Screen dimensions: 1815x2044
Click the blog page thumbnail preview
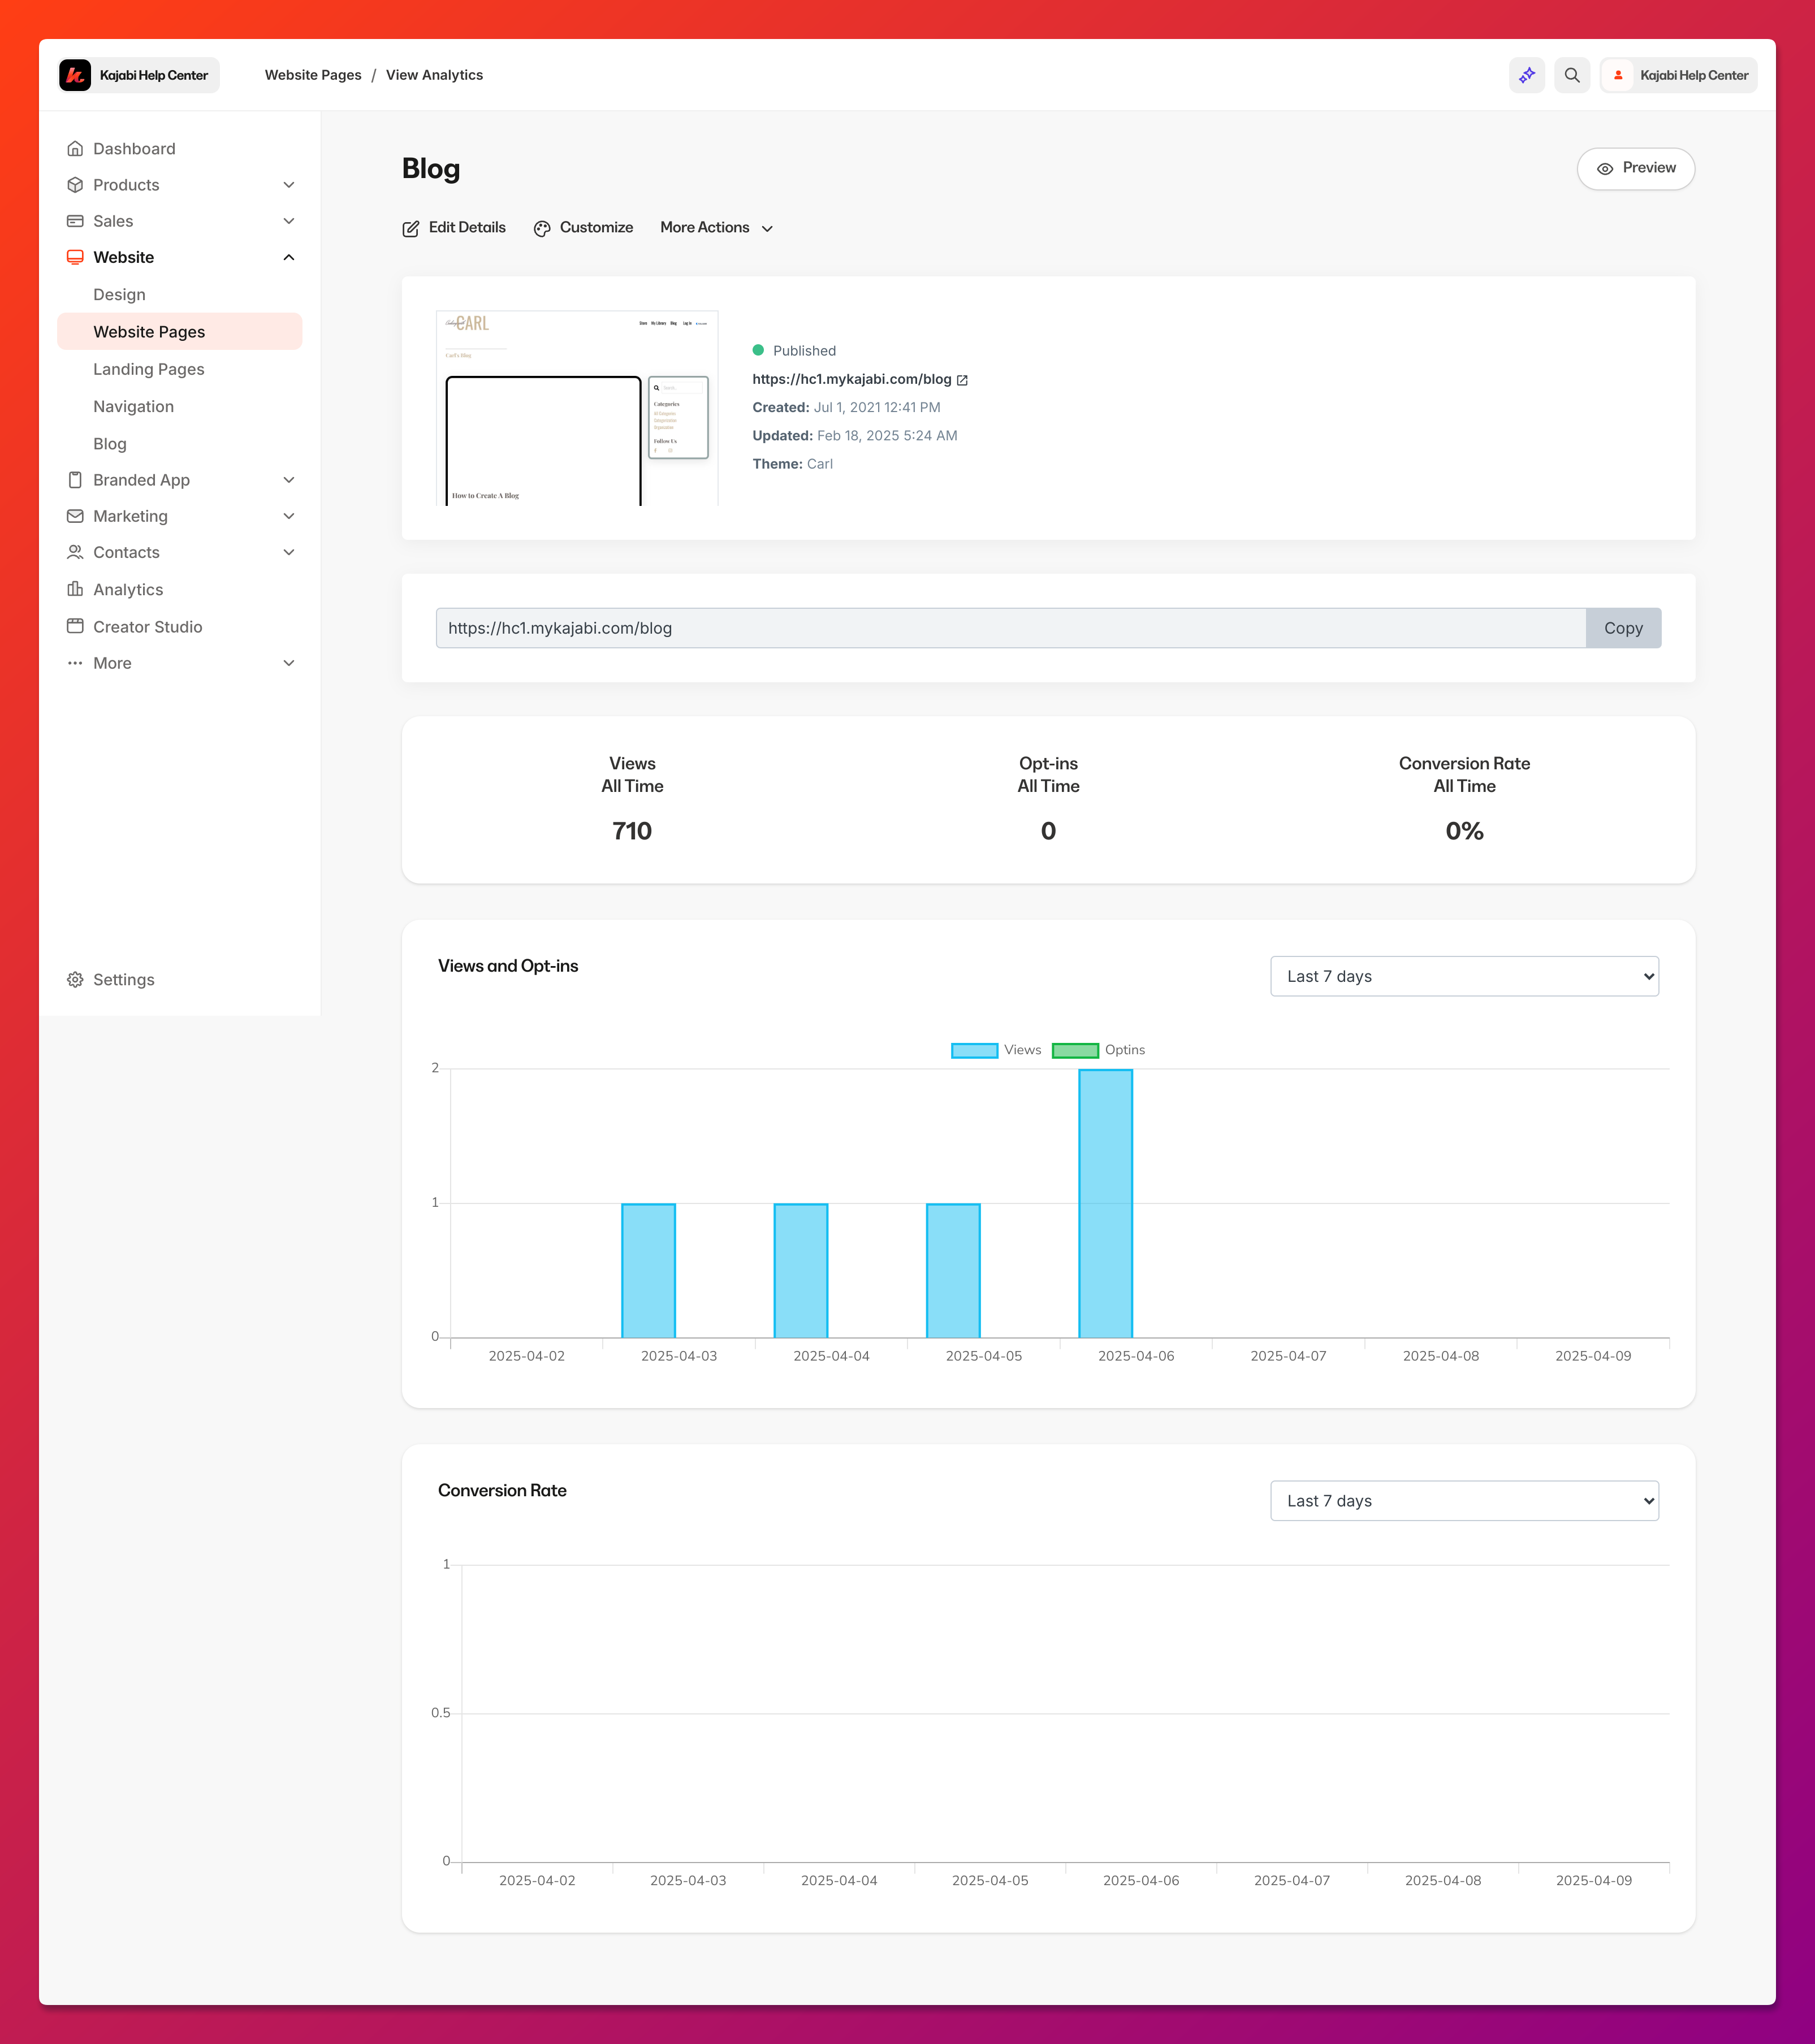pyautogui.click(x=577, y=408)
